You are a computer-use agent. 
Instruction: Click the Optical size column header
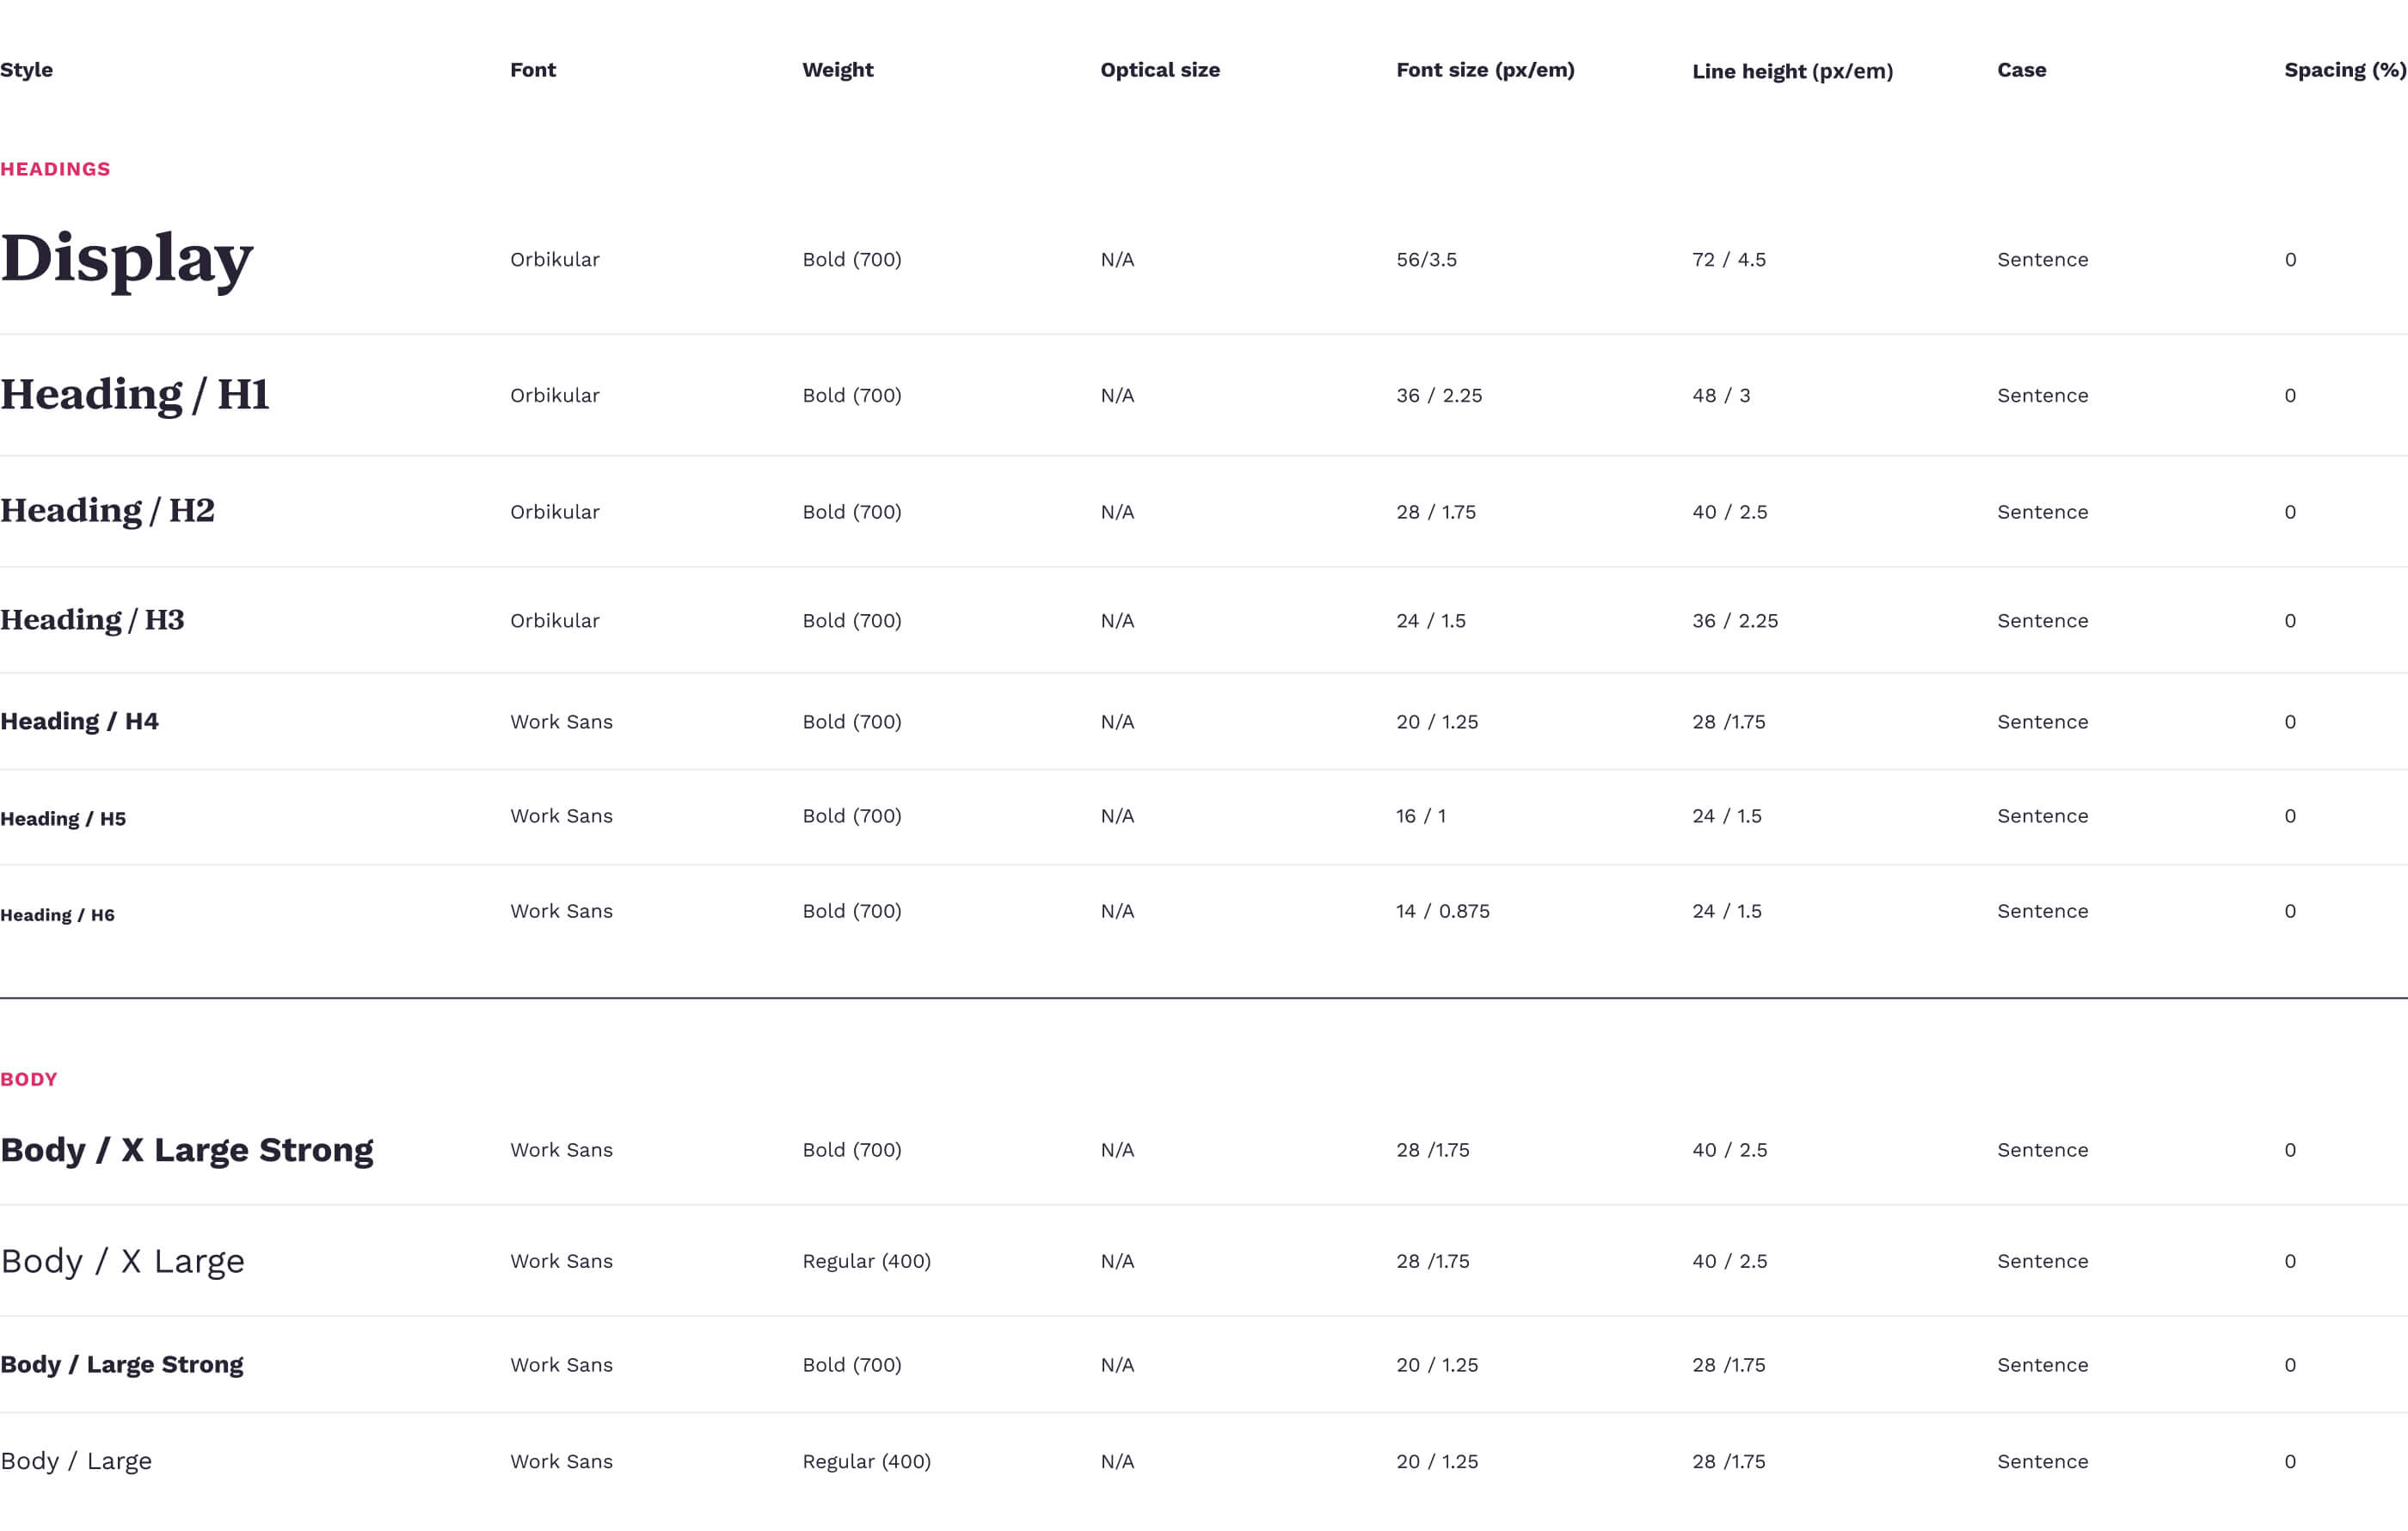1159,70
